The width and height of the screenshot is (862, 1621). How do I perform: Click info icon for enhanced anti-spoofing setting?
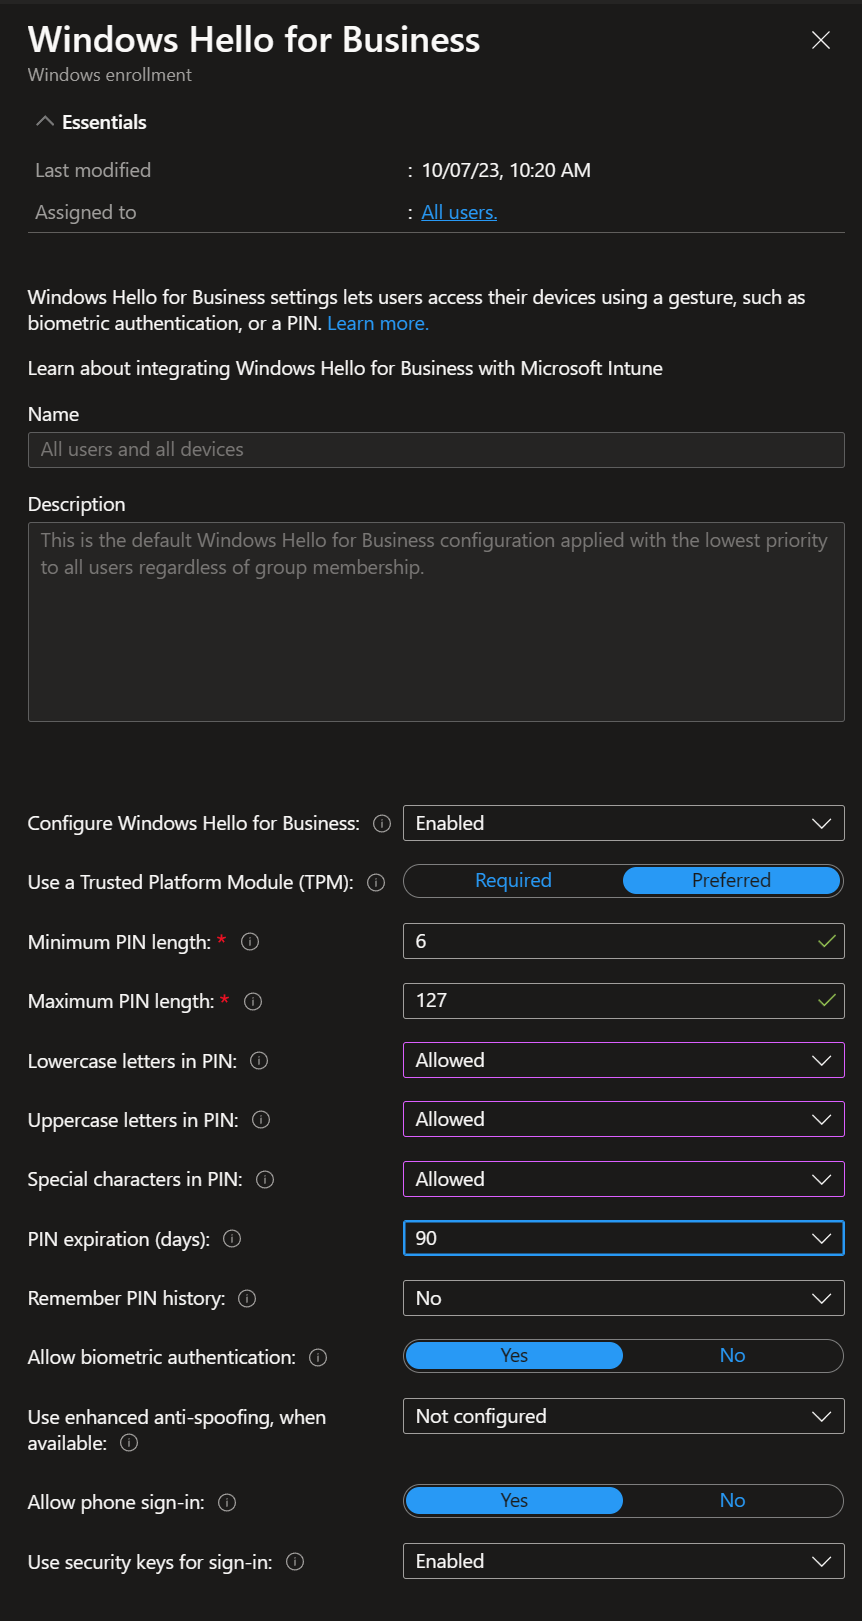pos(129,1443)
